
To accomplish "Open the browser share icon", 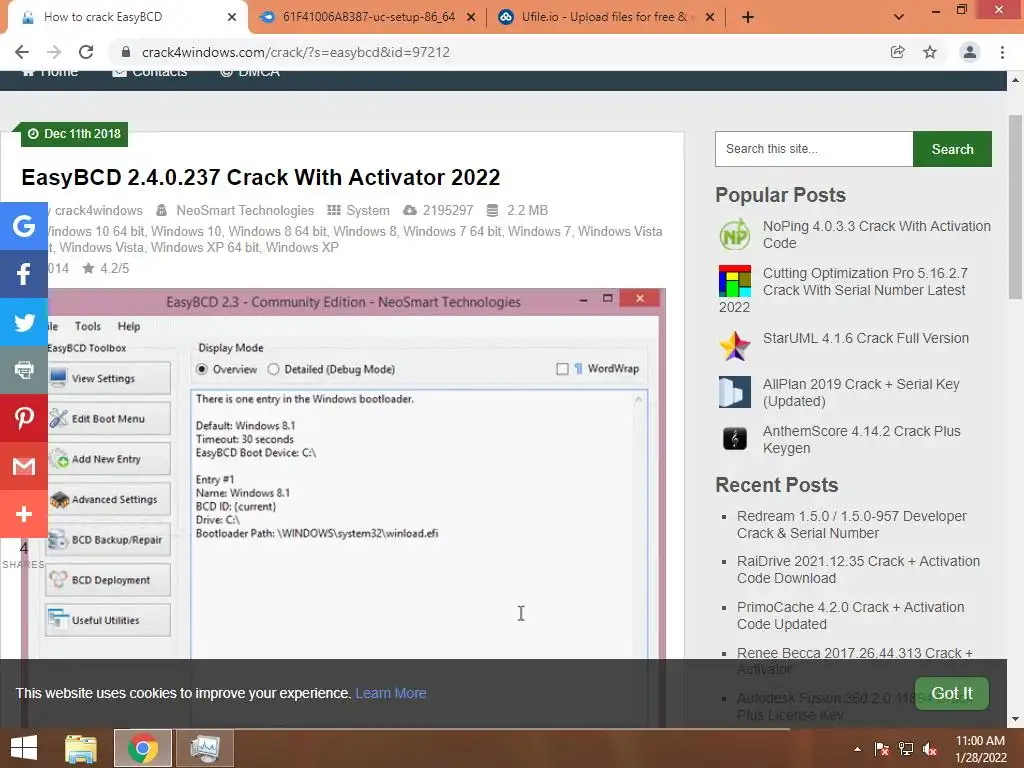I will tap(898, 52).
